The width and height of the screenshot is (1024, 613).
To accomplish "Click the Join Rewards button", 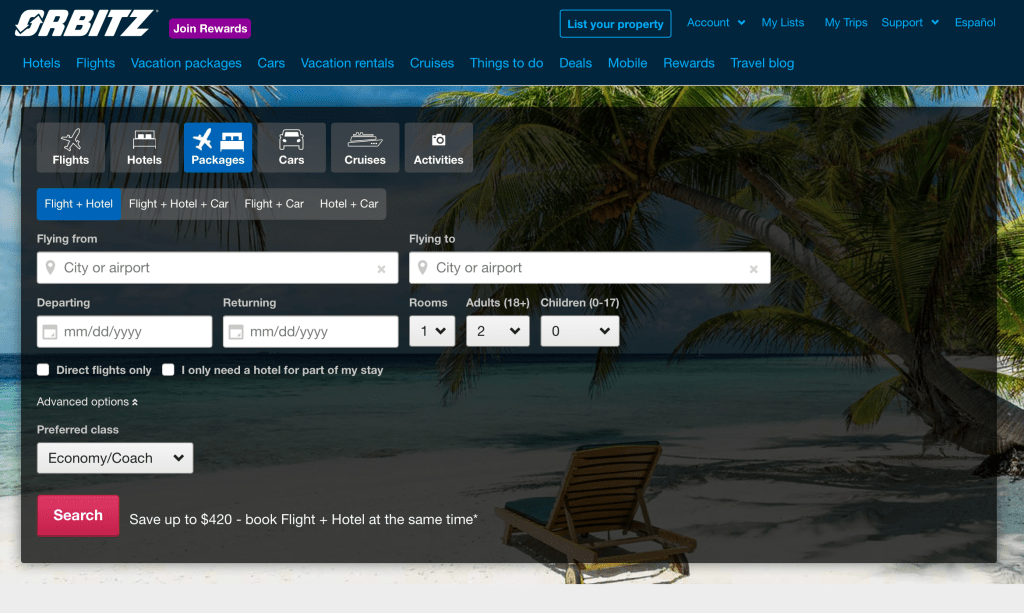I will point(210,28).
